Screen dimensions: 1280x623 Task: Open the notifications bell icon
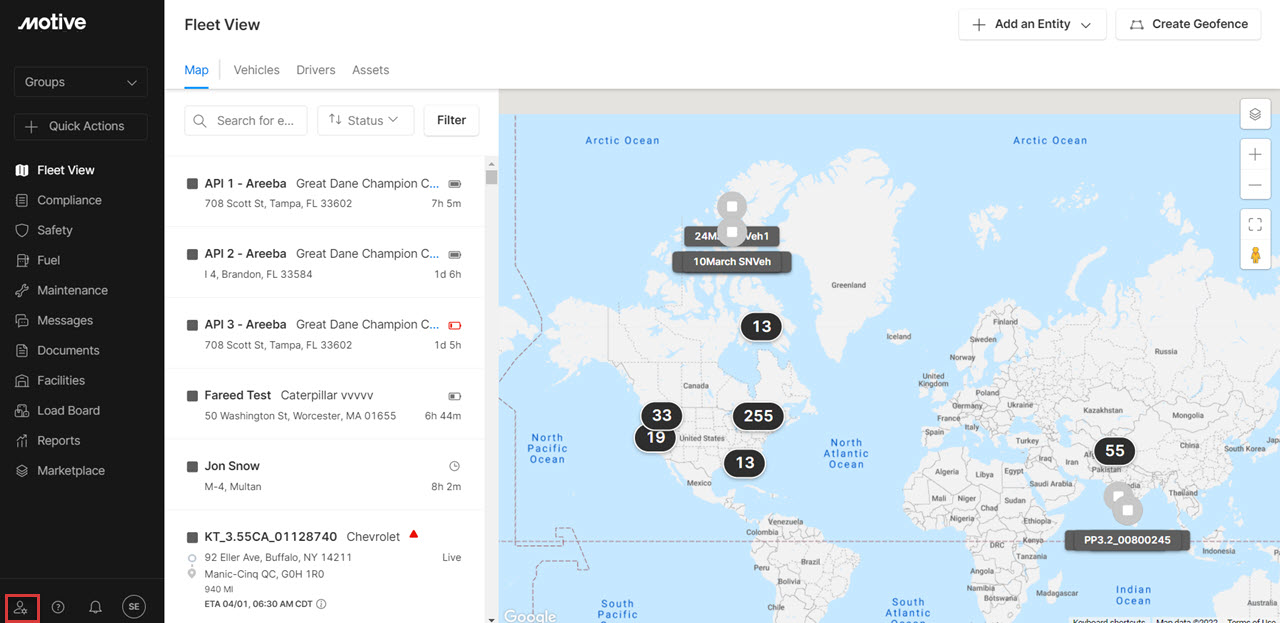96,607
